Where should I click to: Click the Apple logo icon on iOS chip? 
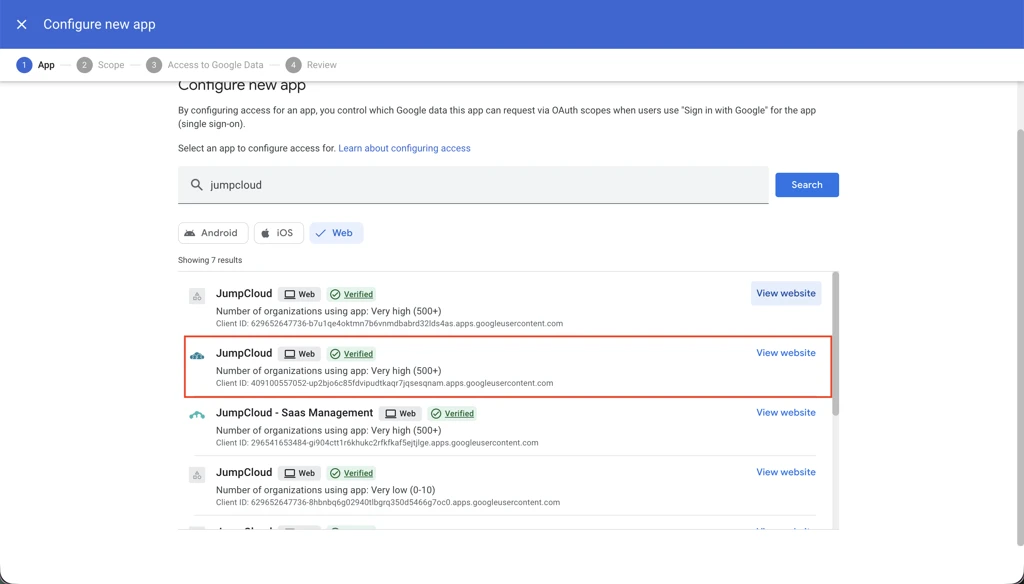[x=265, y=233]
